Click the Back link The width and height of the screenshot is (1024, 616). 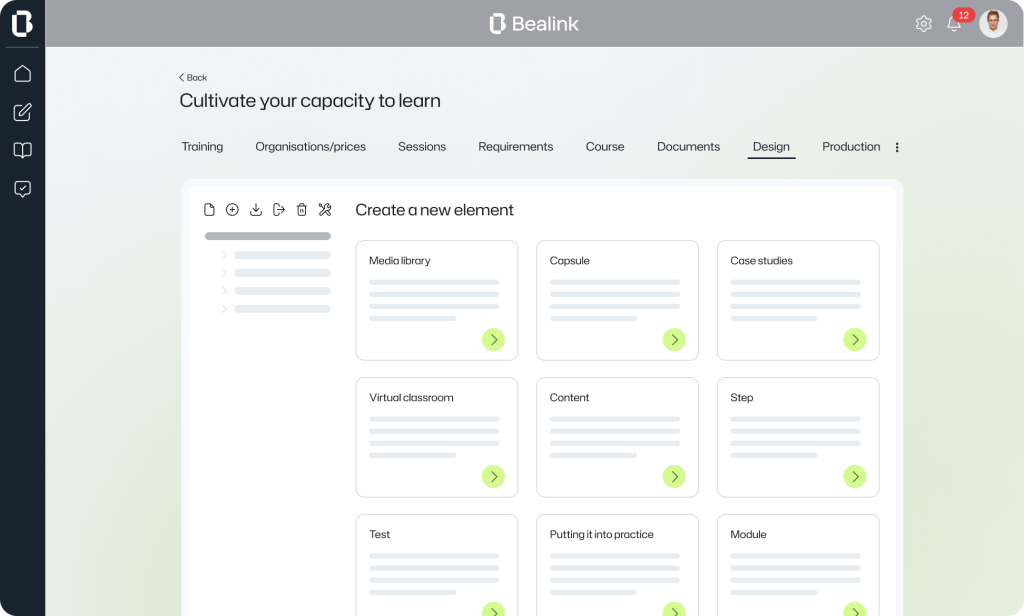pyautogui.click(x=193, y=78)
